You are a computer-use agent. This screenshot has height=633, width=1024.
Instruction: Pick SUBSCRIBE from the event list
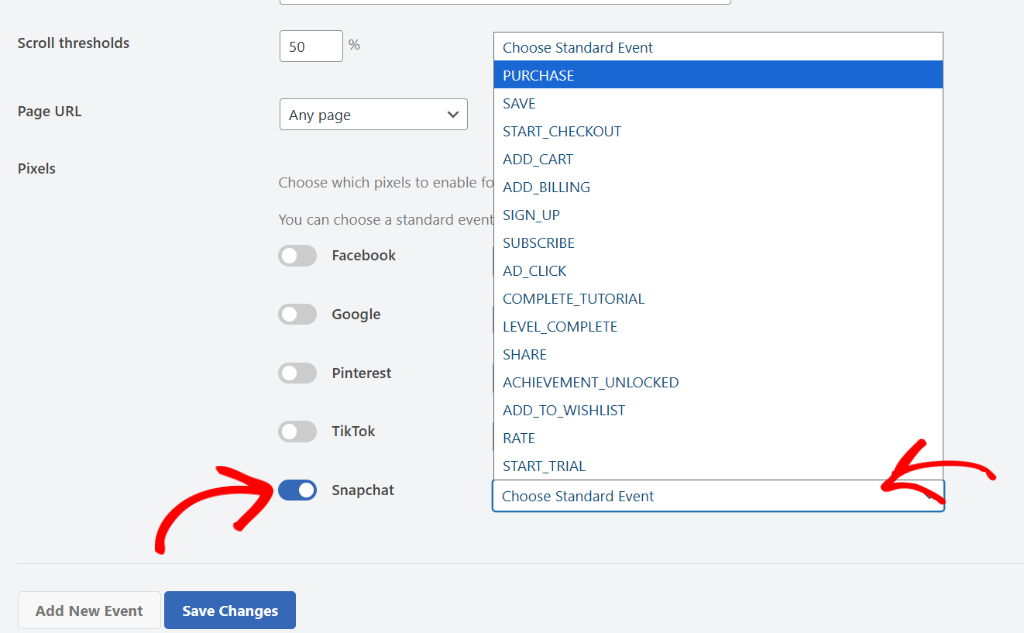pos(538,243)
